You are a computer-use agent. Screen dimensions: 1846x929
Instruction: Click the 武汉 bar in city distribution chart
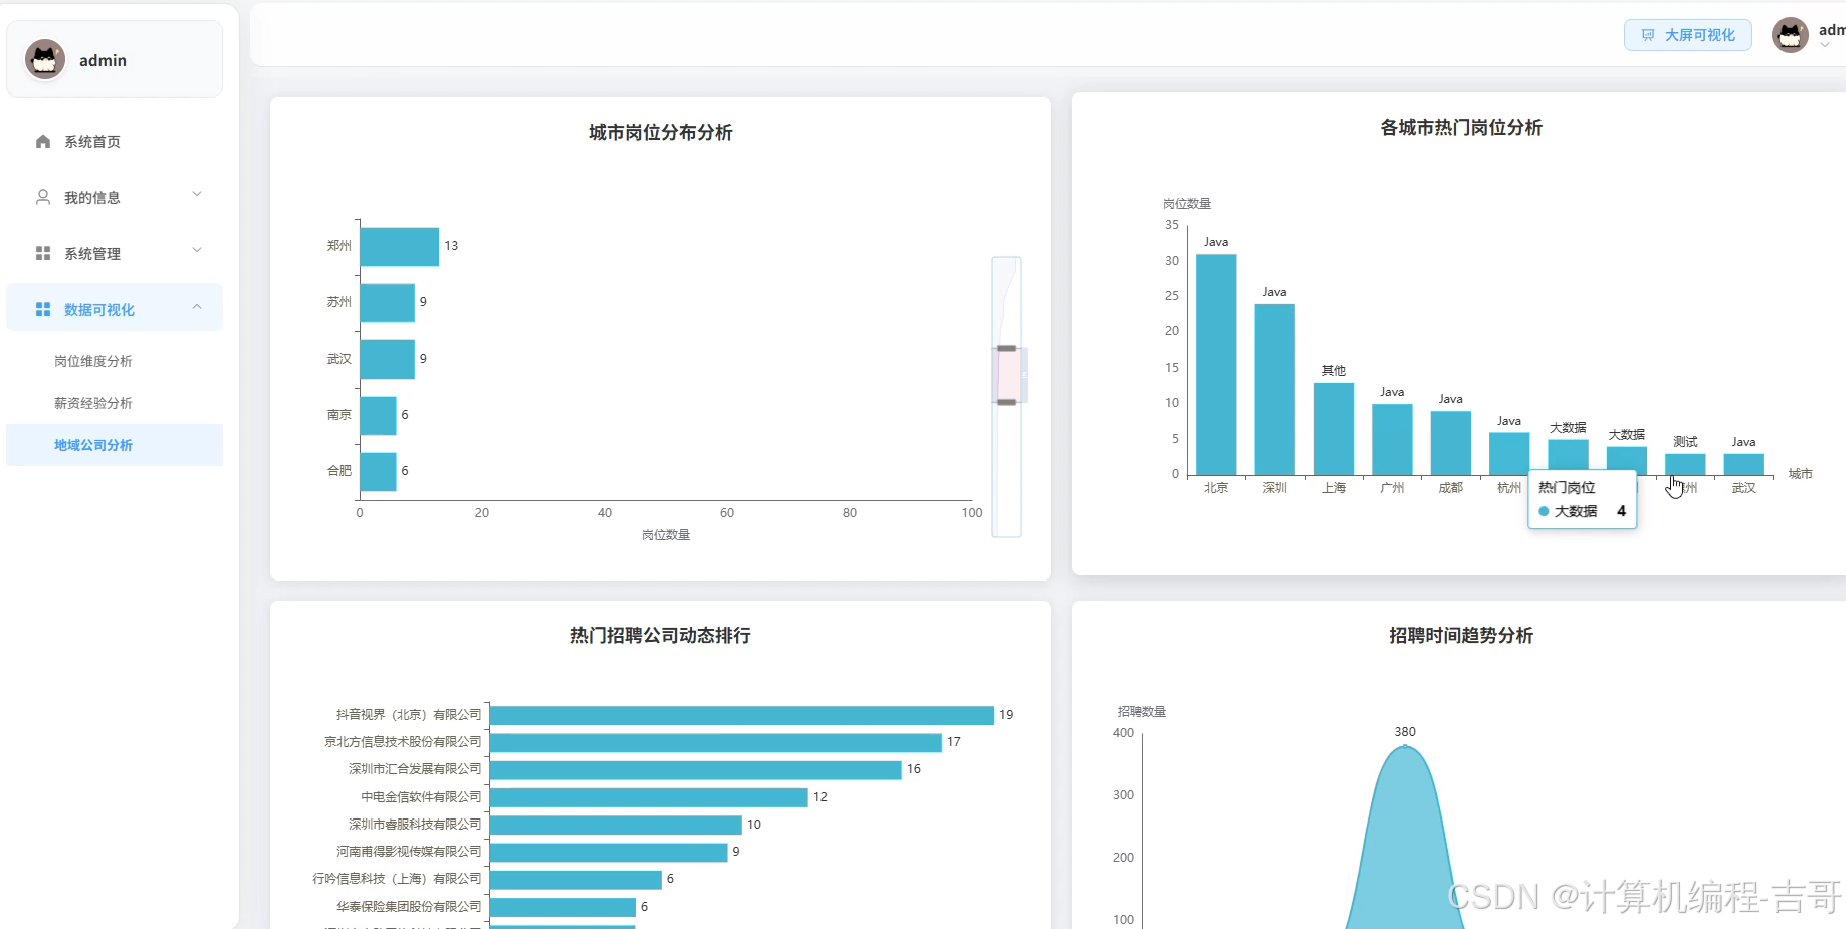click(387, 359)
